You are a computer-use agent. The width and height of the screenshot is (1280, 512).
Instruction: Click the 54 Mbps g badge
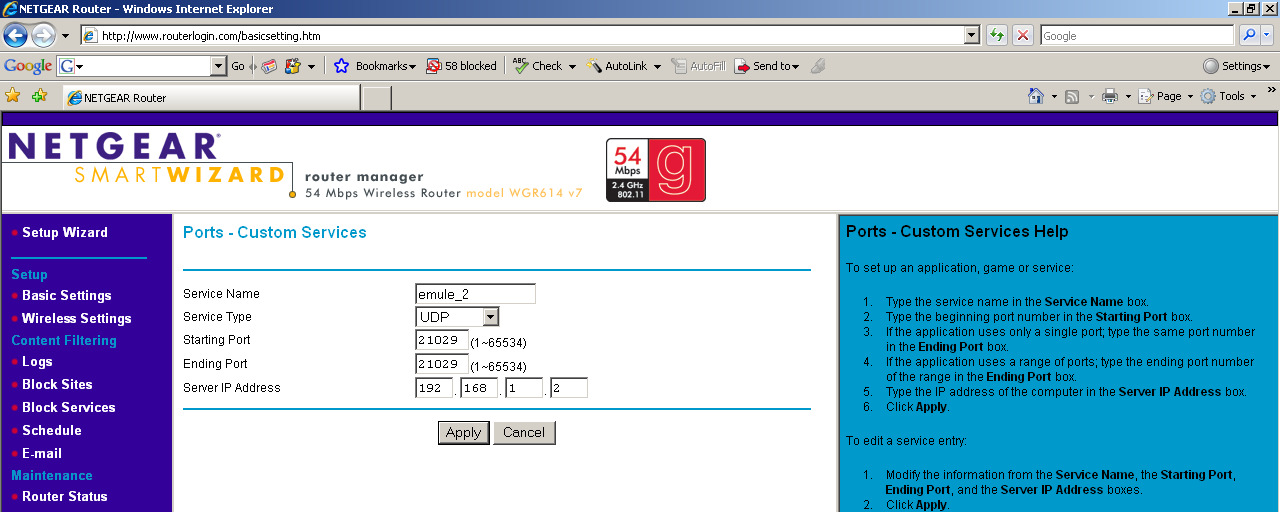click(656, 170)
